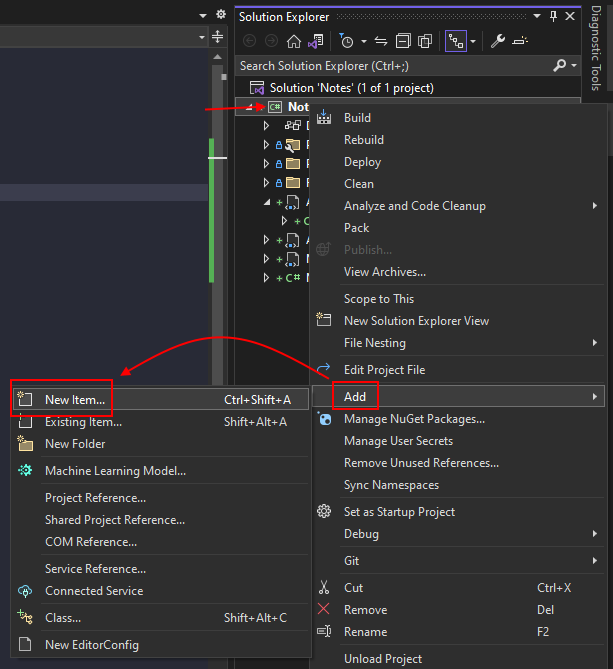The height and width of the screenshot is (669, 613).
Task: Click the Forward navigation arrow in Solution Explorer
Action: click(x=271, y=41)
